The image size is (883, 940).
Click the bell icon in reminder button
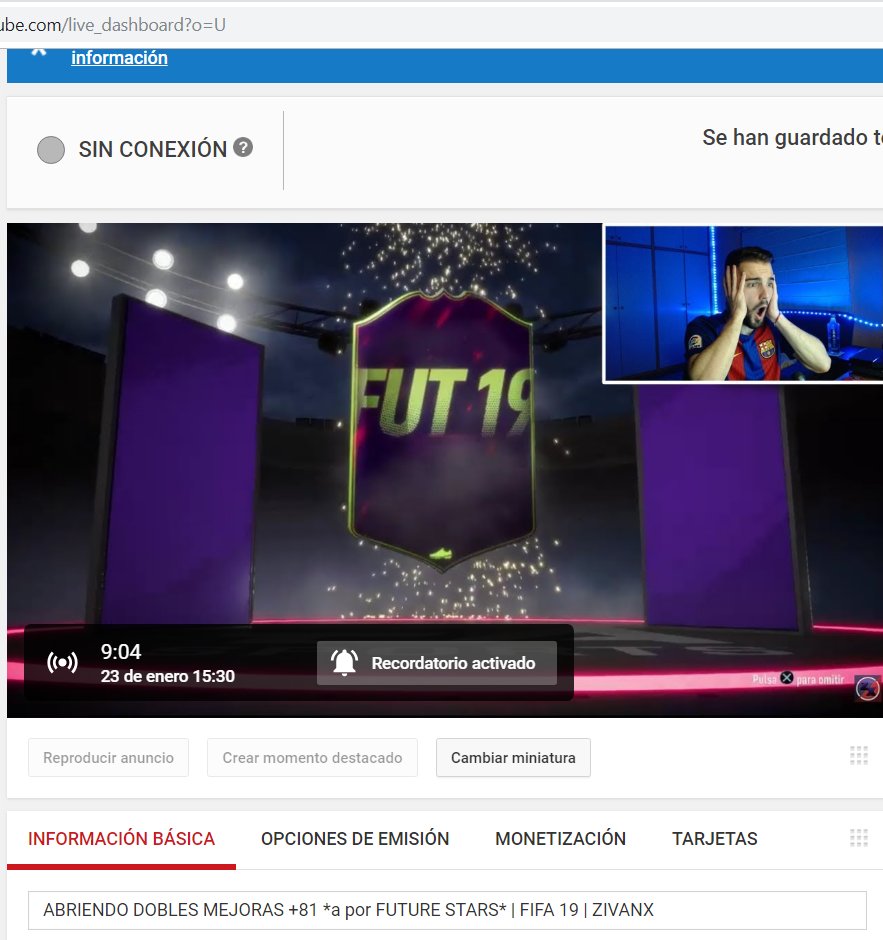pos(345,662)
